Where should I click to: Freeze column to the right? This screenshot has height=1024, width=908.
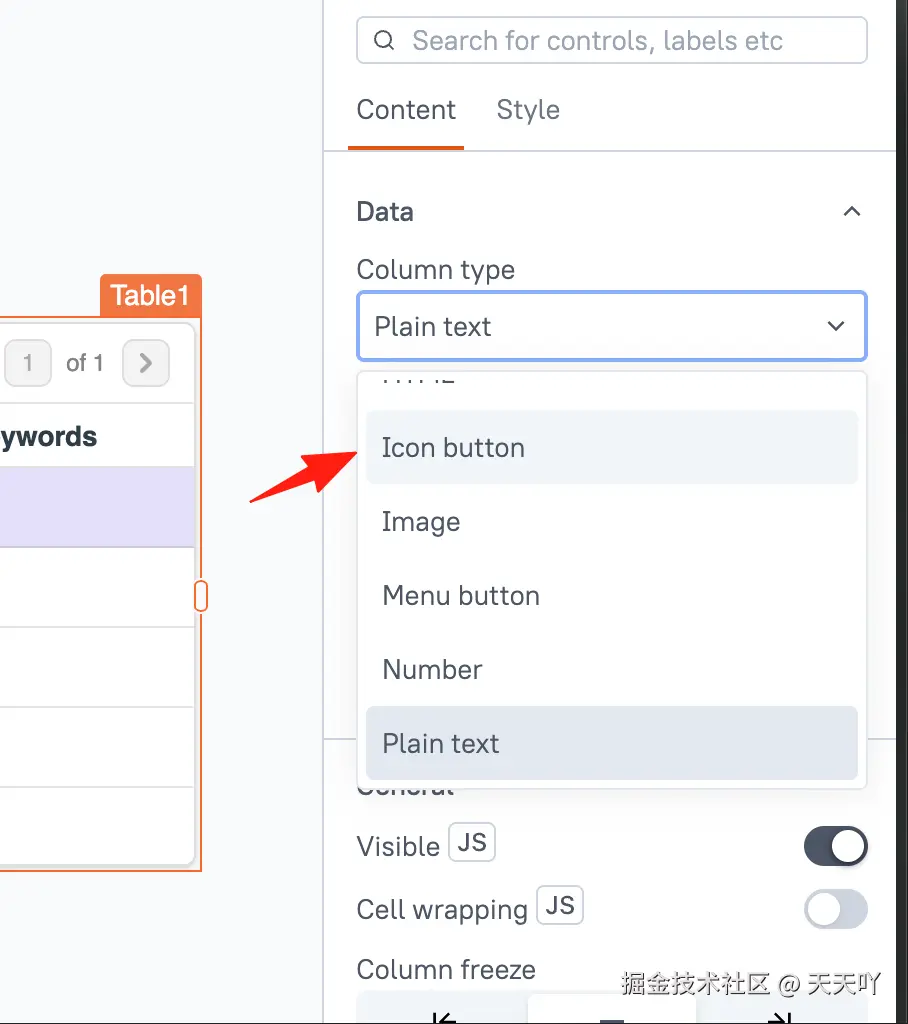(x=776, y=1014)
